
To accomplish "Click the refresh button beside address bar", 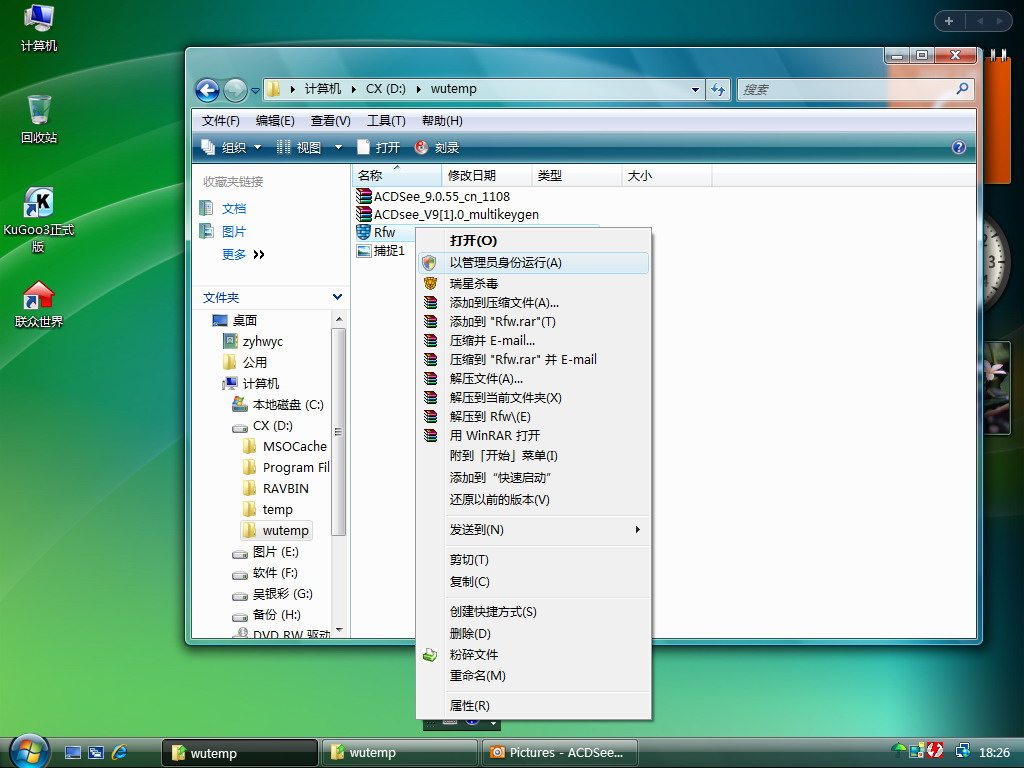I will click(x=718, y=89).
